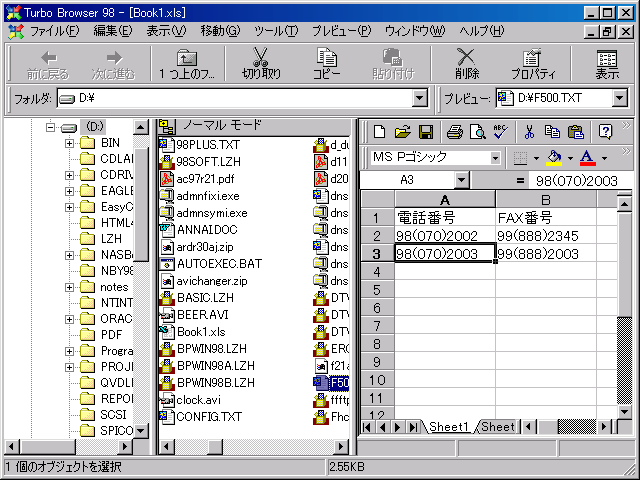Screen dimensions: 640x480
Task: Open the font color dropdown arrow
Action: coord(604,158)
